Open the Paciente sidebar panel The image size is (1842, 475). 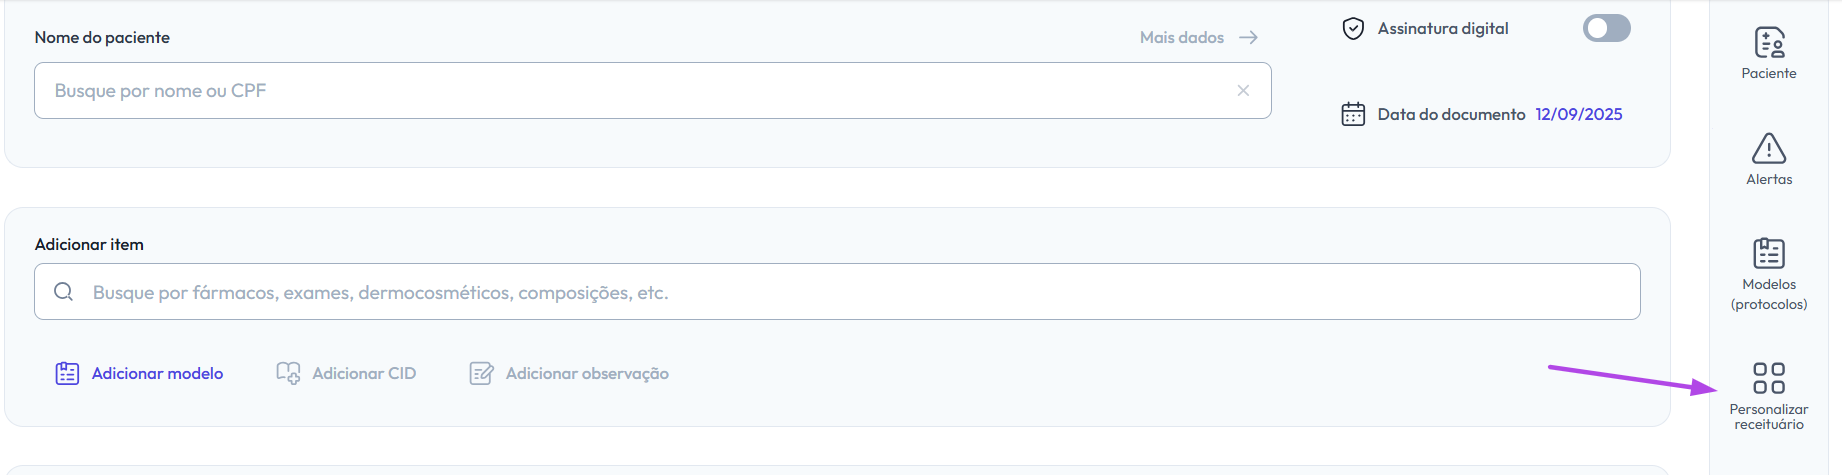[x=1768, y=44]
